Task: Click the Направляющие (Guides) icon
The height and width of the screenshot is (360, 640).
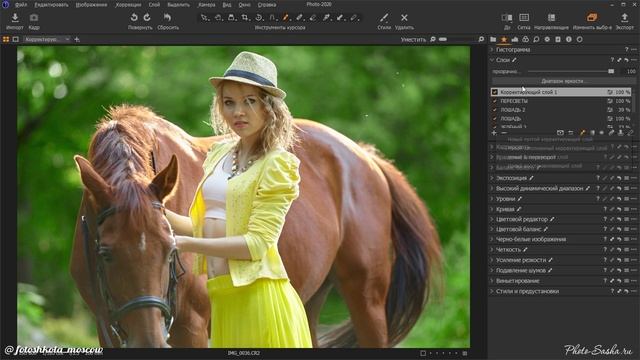Action: point(551,18)
